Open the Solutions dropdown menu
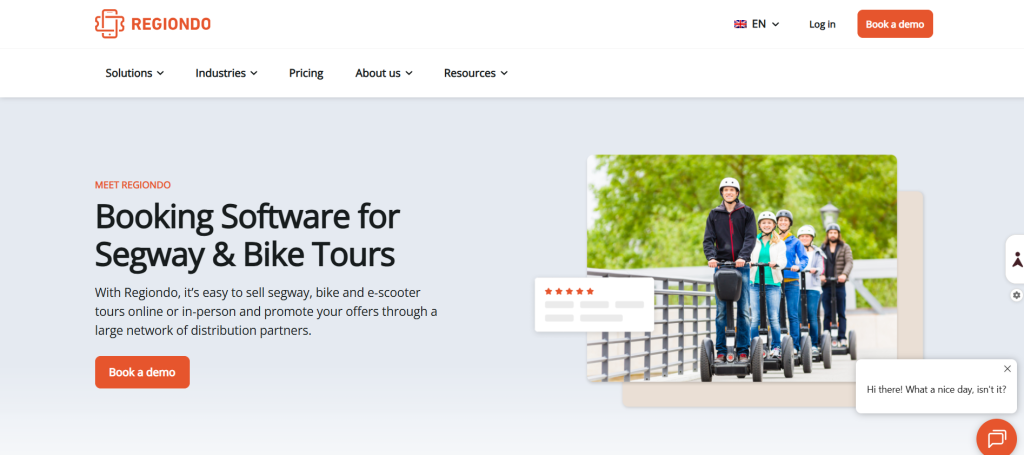The image size is (1024, 455). [135, 73]
